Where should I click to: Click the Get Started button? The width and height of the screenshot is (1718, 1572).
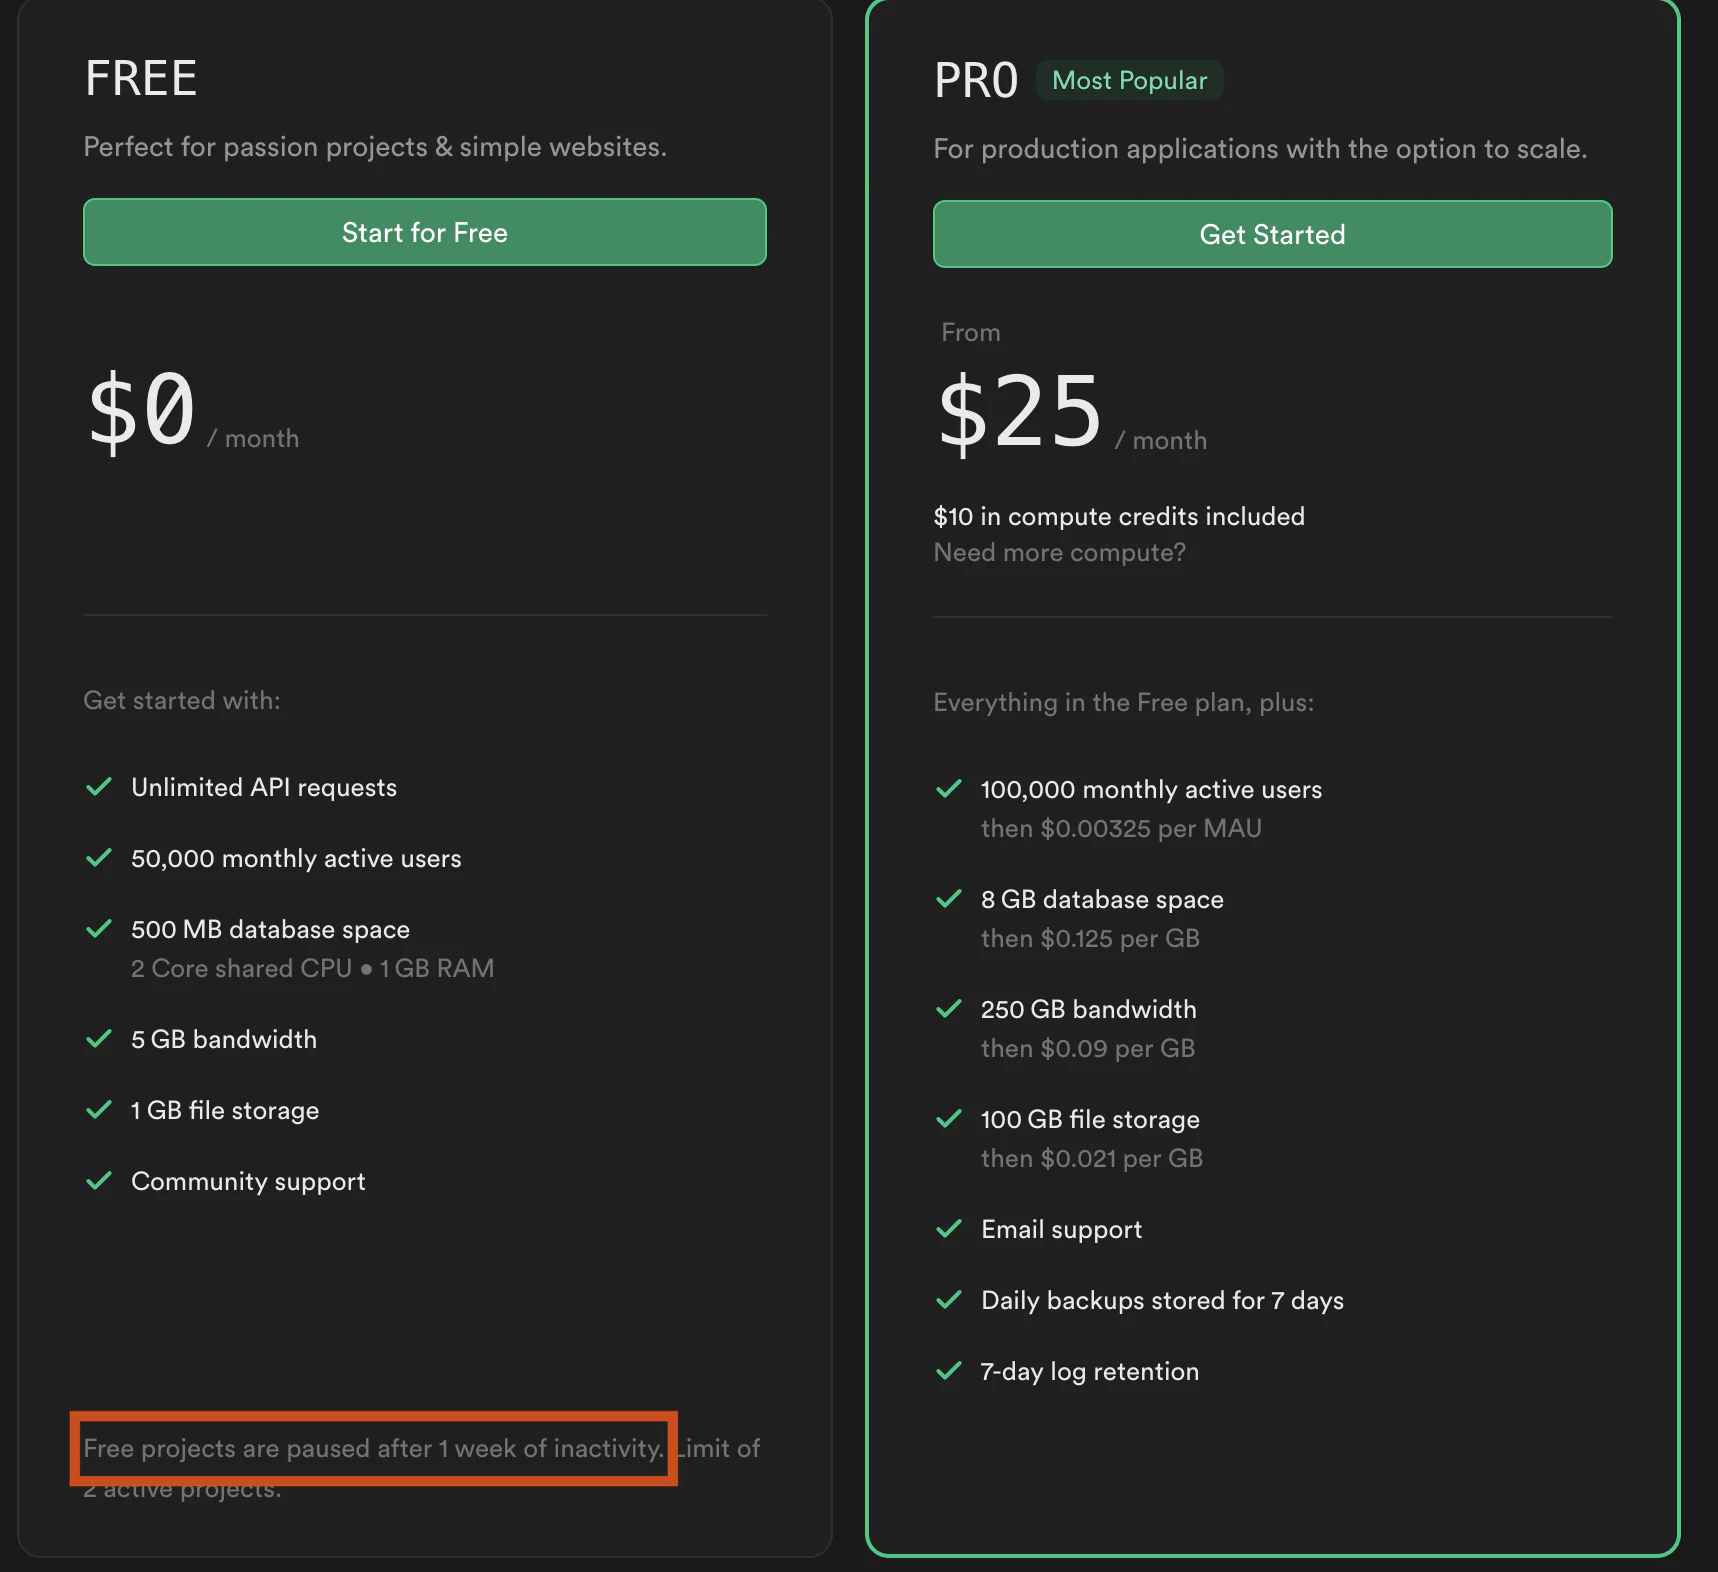click(x=1272, y=234)
